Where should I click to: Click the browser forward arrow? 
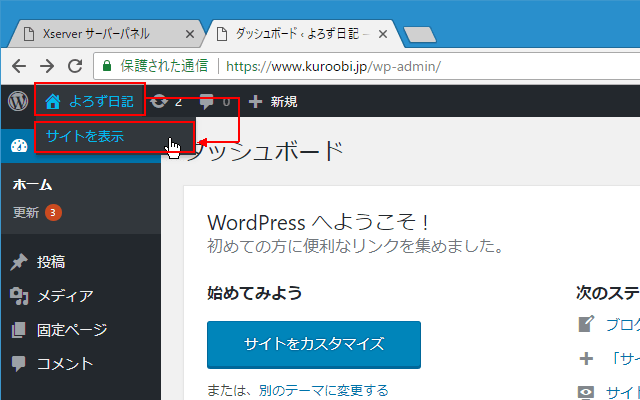tap(47, 66)
